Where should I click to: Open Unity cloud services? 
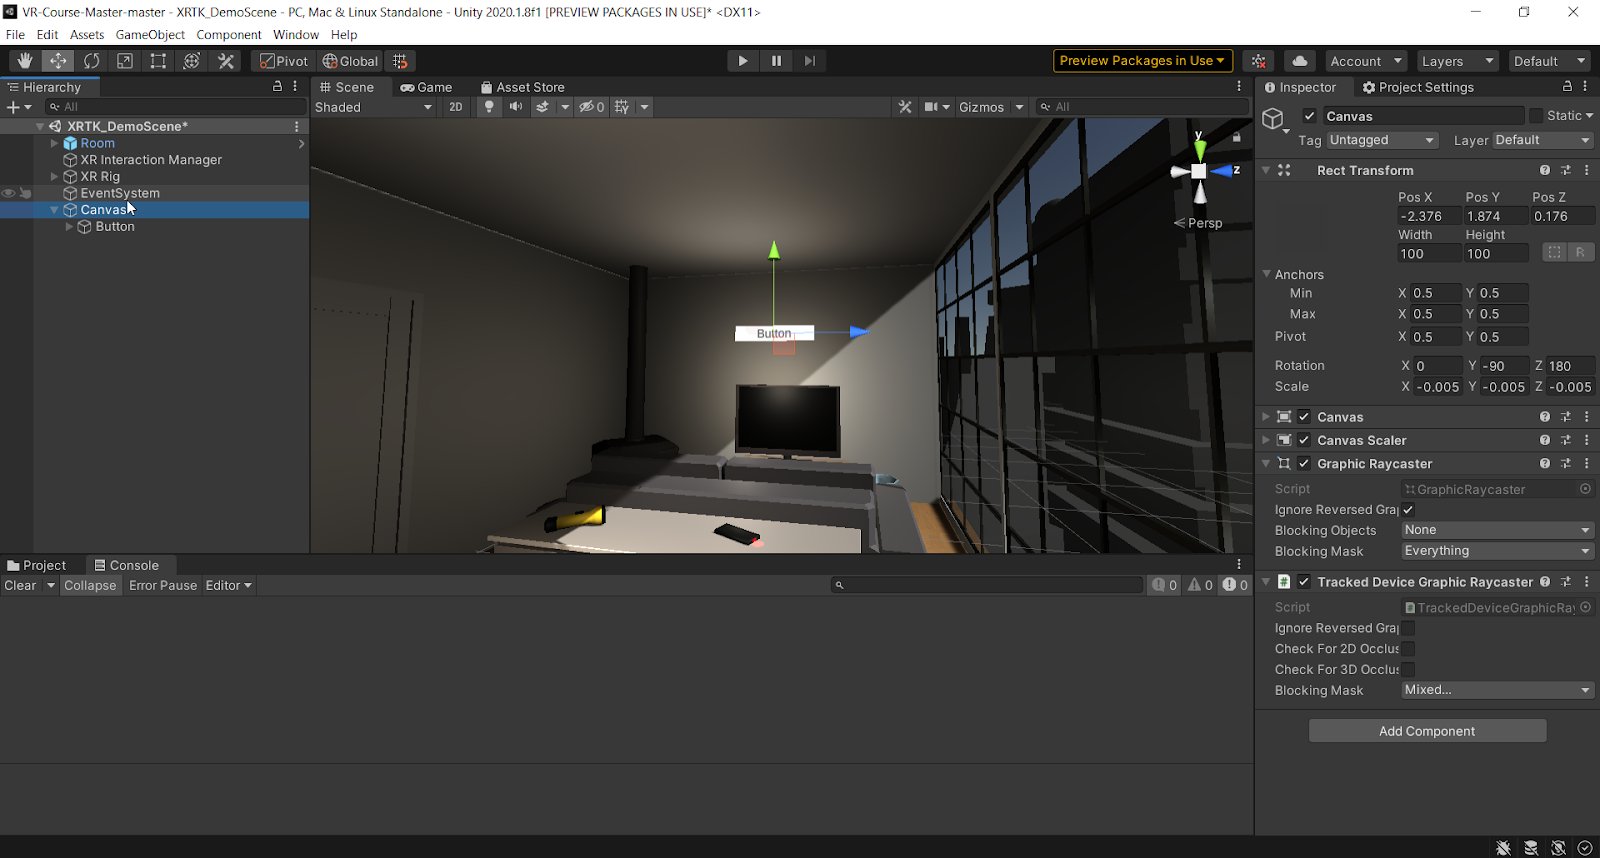point(1300,61)
